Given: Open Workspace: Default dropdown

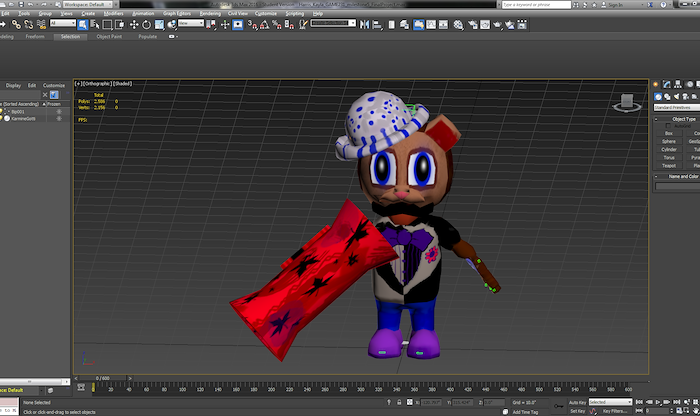Looking at the screenshot, I should click(88, 4).
